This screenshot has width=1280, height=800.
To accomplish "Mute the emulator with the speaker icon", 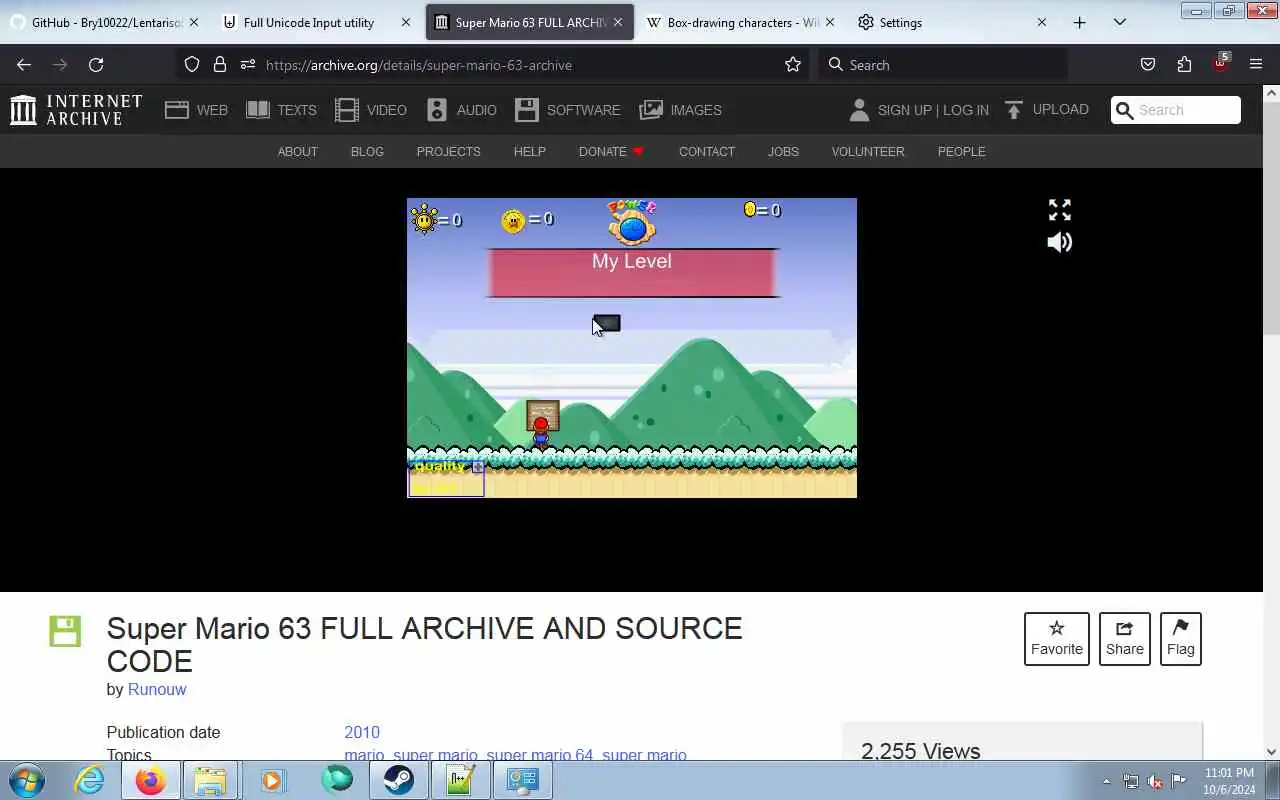I will click(x=1060, y=242).
